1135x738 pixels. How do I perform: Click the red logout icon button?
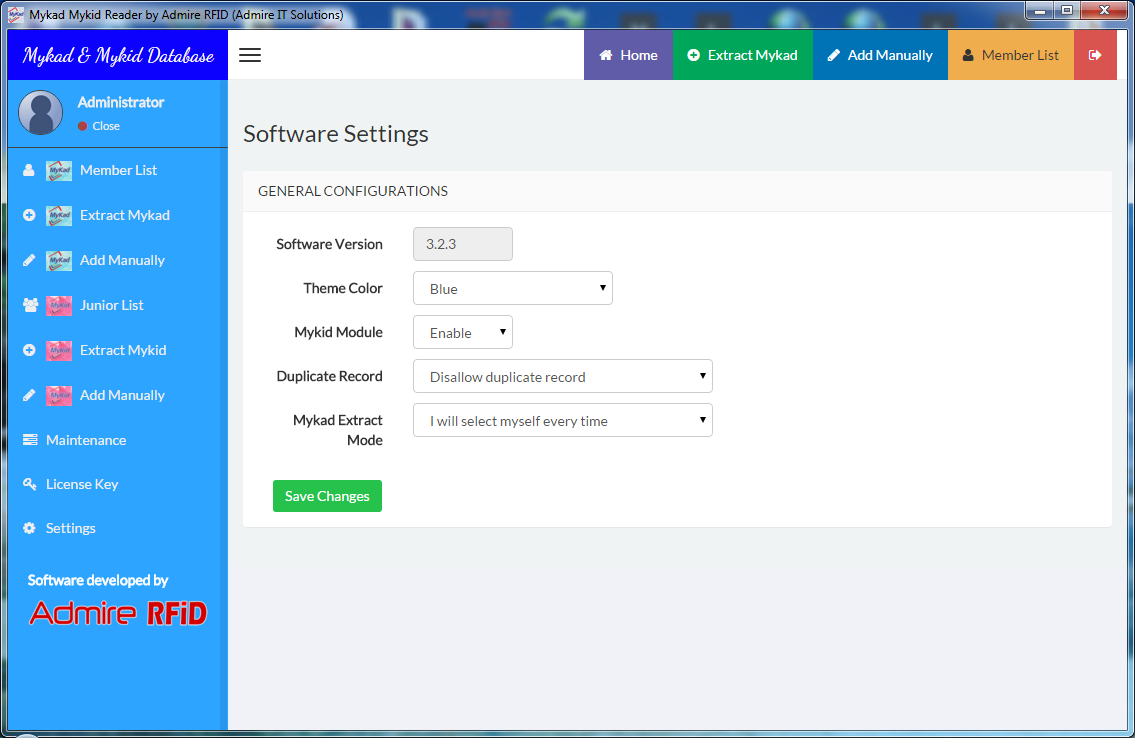(x=1095, y=55)
